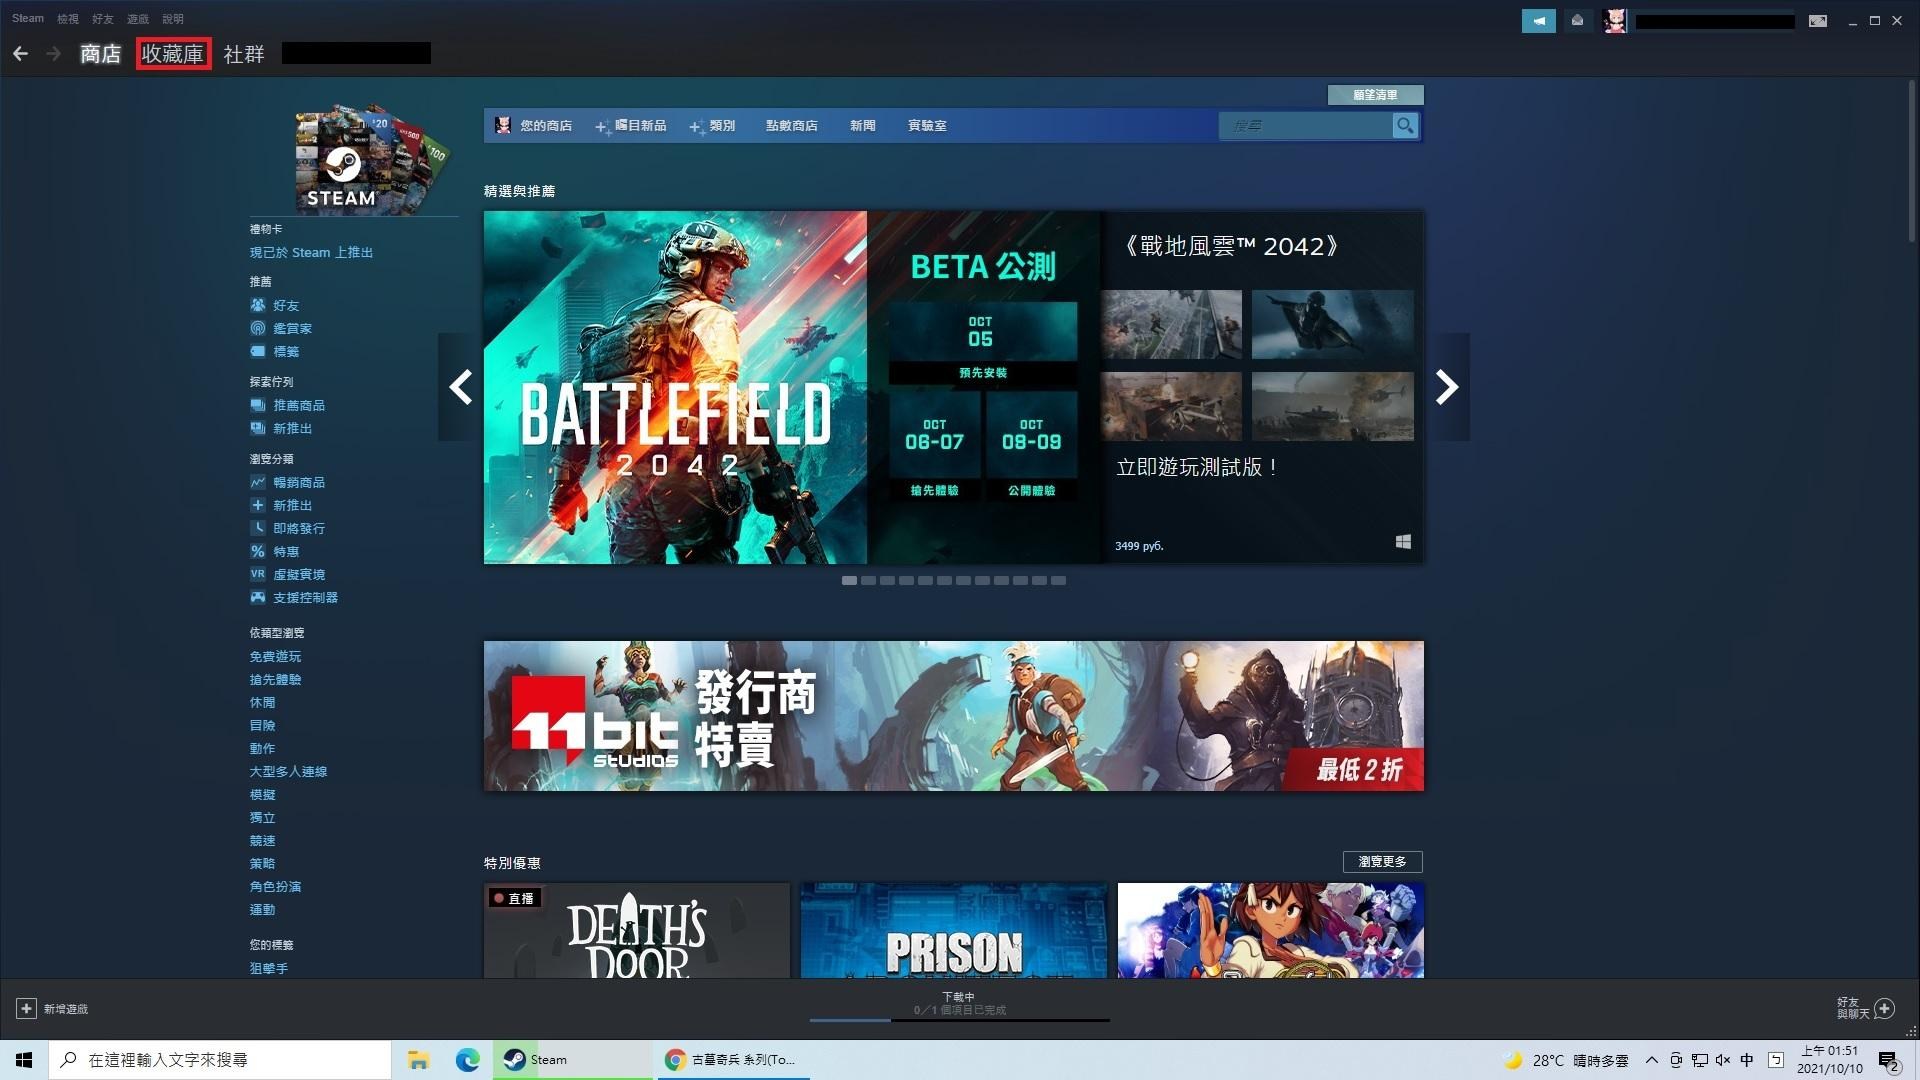Open 點數商店 points shop
This screenshot has width=1920, height=1080.
792,126
